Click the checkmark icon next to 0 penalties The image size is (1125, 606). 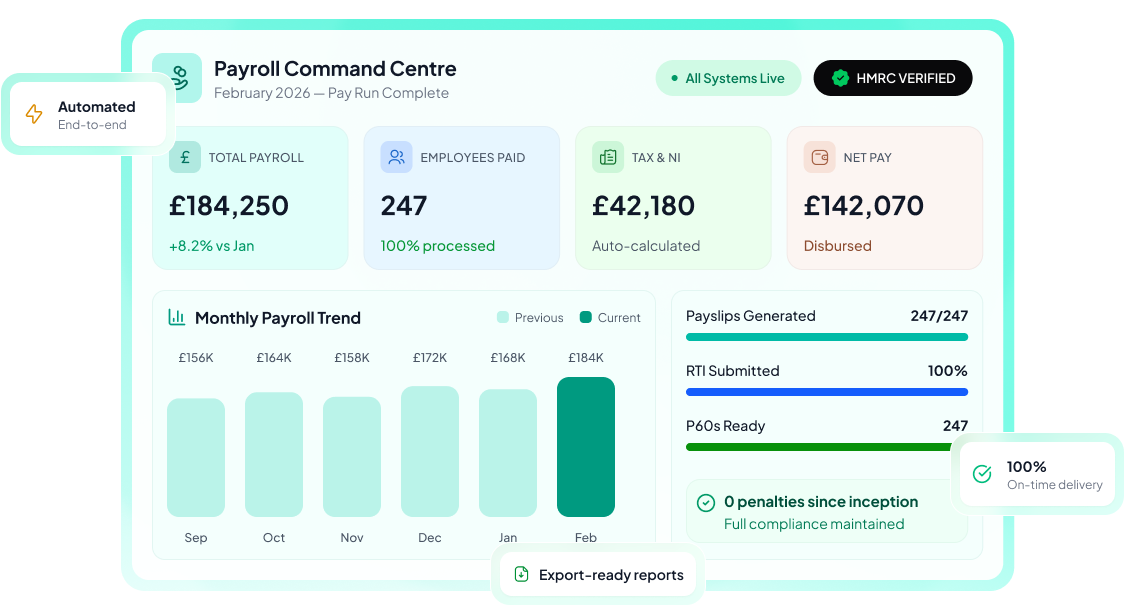pyautogui.click(x=706, y=502)
